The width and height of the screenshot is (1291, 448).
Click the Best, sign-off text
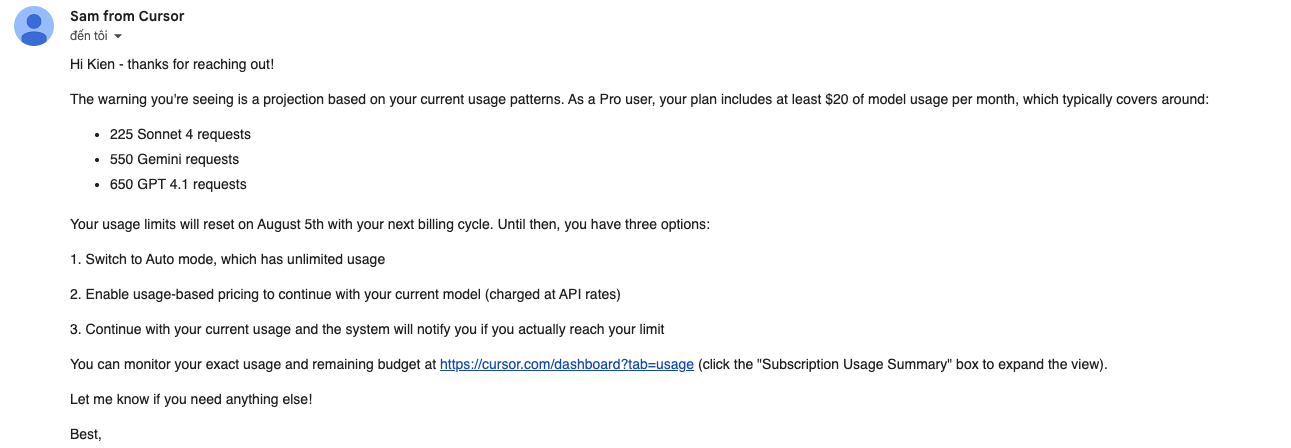point(86,434)
